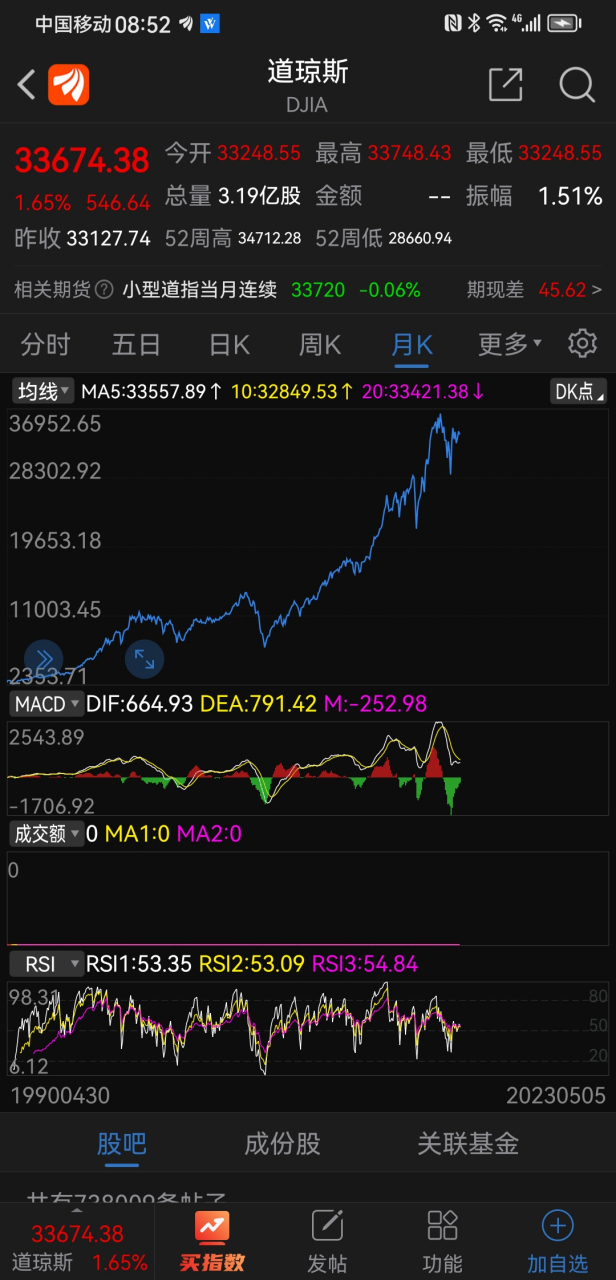Open the 均线 indicator dropdown
The width and height of the screenshot is (616, 1280).
tap(42, 391)
